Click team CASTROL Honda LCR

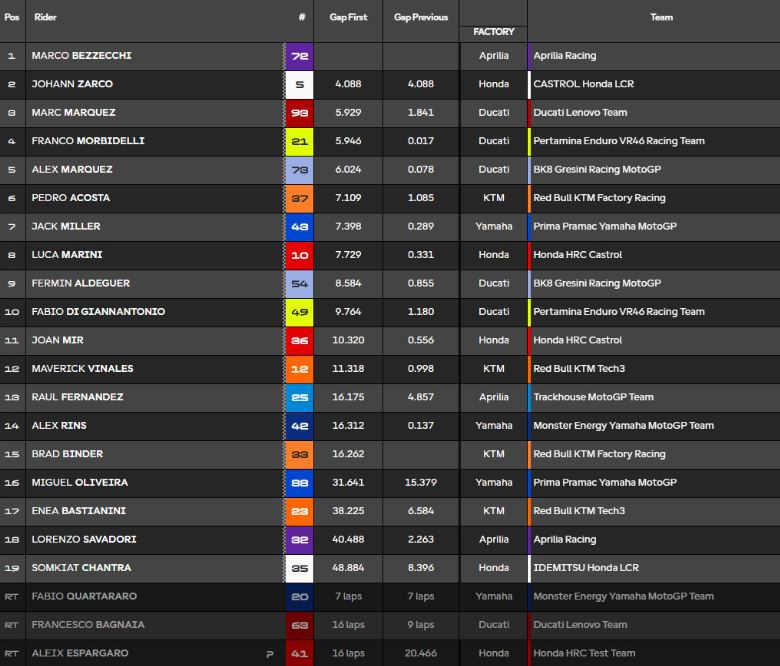(x=584, y=84)
